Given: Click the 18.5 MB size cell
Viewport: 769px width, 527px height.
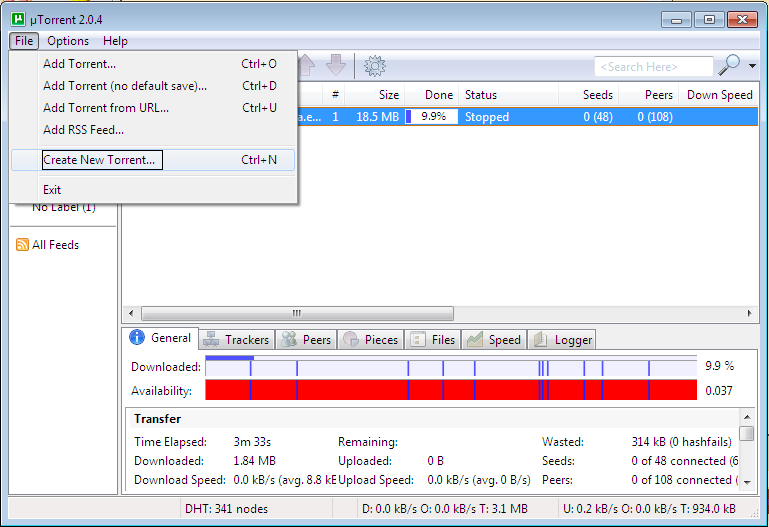Looking at the screenshot, I should 377,117.
